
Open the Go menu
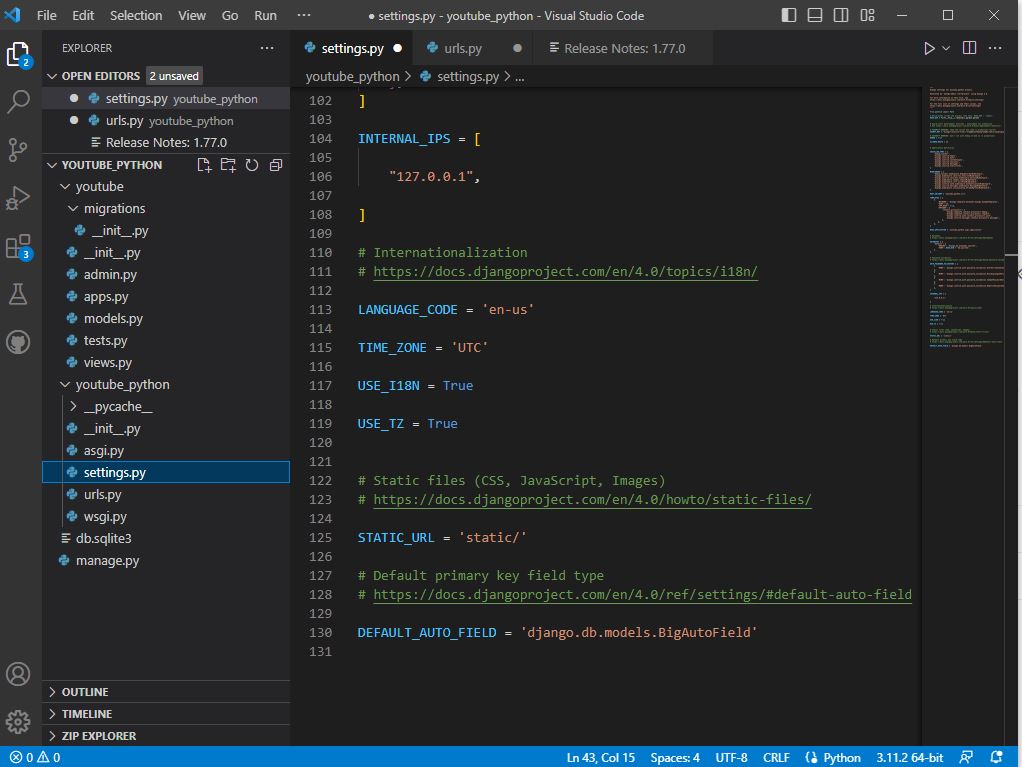click(x=229, y=15)
